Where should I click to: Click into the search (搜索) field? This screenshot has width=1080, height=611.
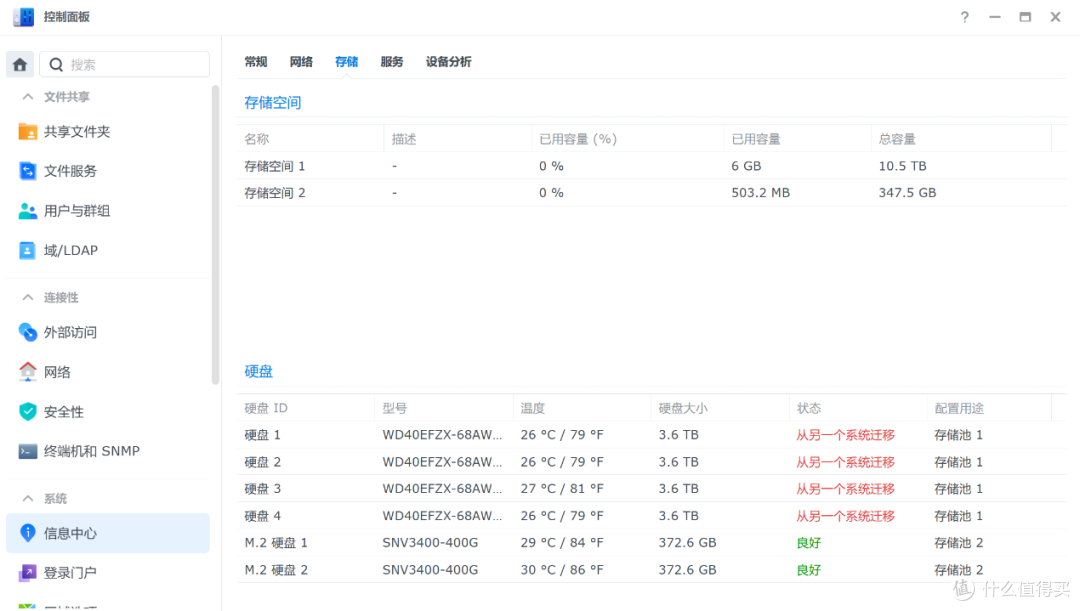[x=125, y=65]
